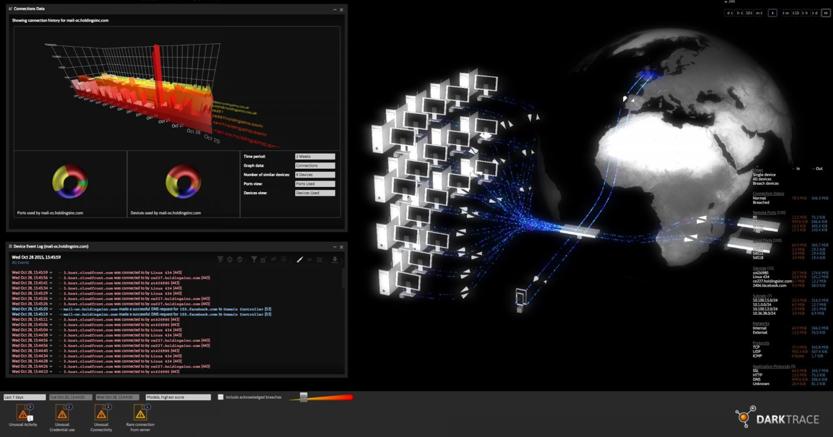Click 'Ports used by mail-oc.holdingsinc.com' caption
Screen dimensions: 833x437
[x=50, y=213]
